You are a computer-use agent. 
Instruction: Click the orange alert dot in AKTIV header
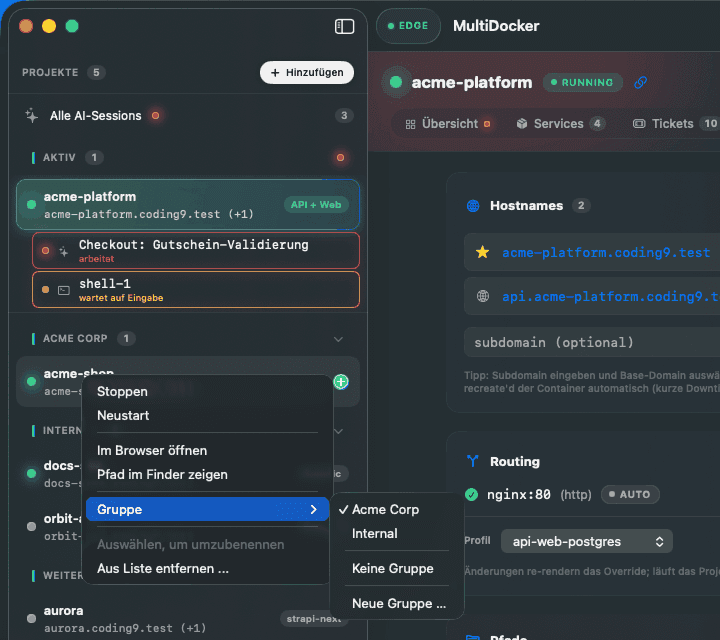pos(340,157)
